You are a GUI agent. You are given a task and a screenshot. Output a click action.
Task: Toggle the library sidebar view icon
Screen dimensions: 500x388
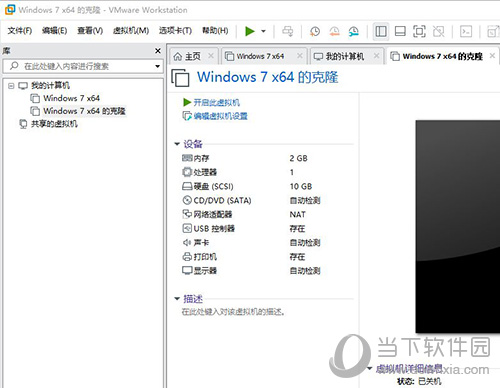(381, 31)
